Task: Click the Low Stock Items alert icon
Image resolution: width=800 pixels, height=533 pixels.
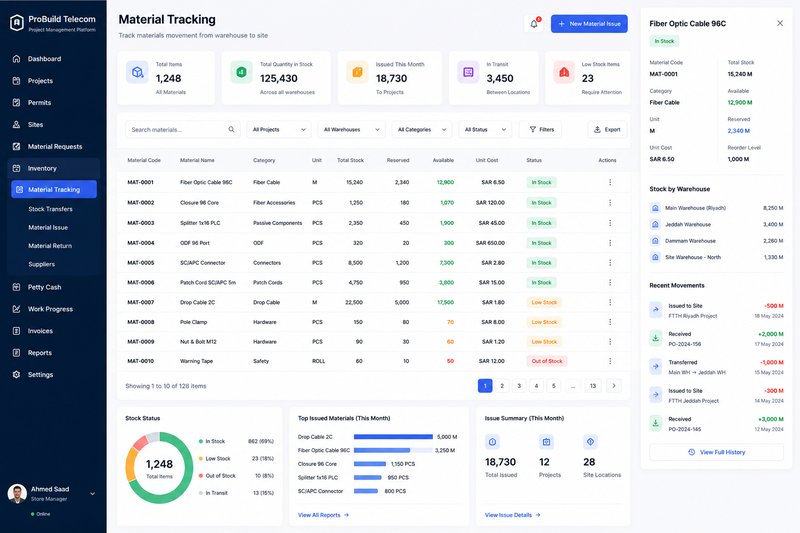Action: [x=564, y=72]
